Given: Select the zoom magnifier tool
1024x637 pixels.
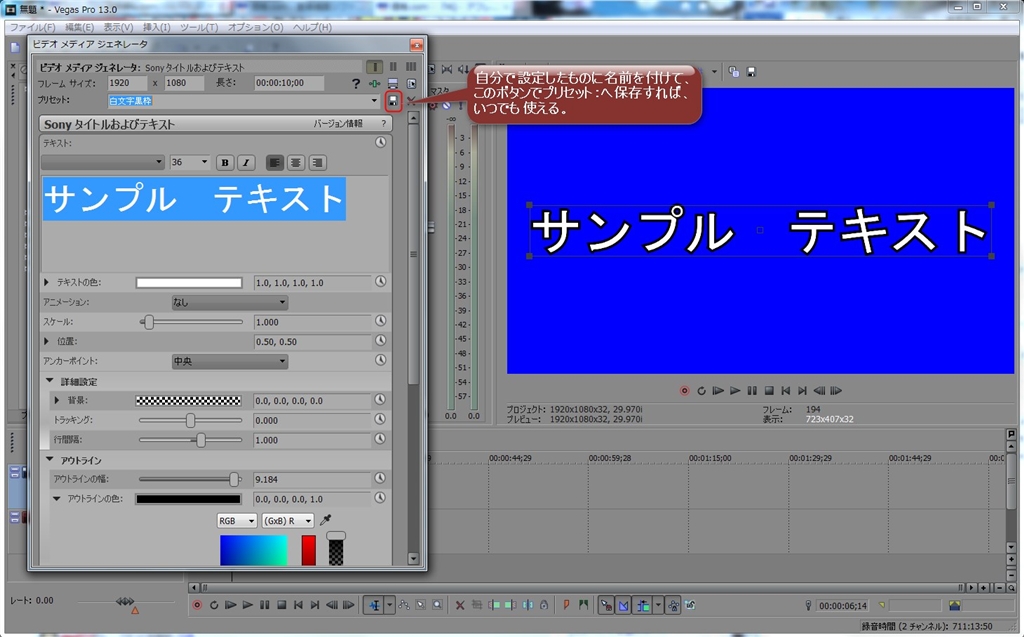Looking at the screenshot, I should click(438, 605).
